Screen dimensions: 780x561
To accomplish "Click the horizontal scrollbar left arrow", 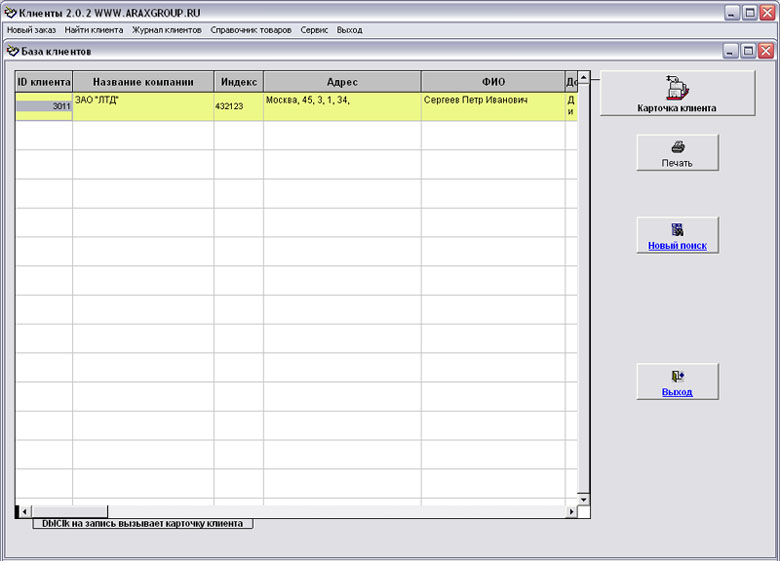I will coord(24,511).
